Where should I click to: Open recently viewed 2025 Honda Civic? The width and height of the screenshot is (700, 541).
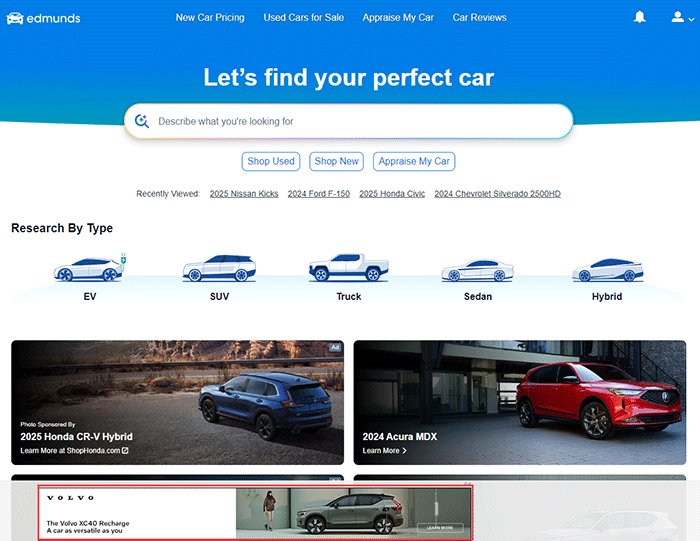(x=392, y=194)
